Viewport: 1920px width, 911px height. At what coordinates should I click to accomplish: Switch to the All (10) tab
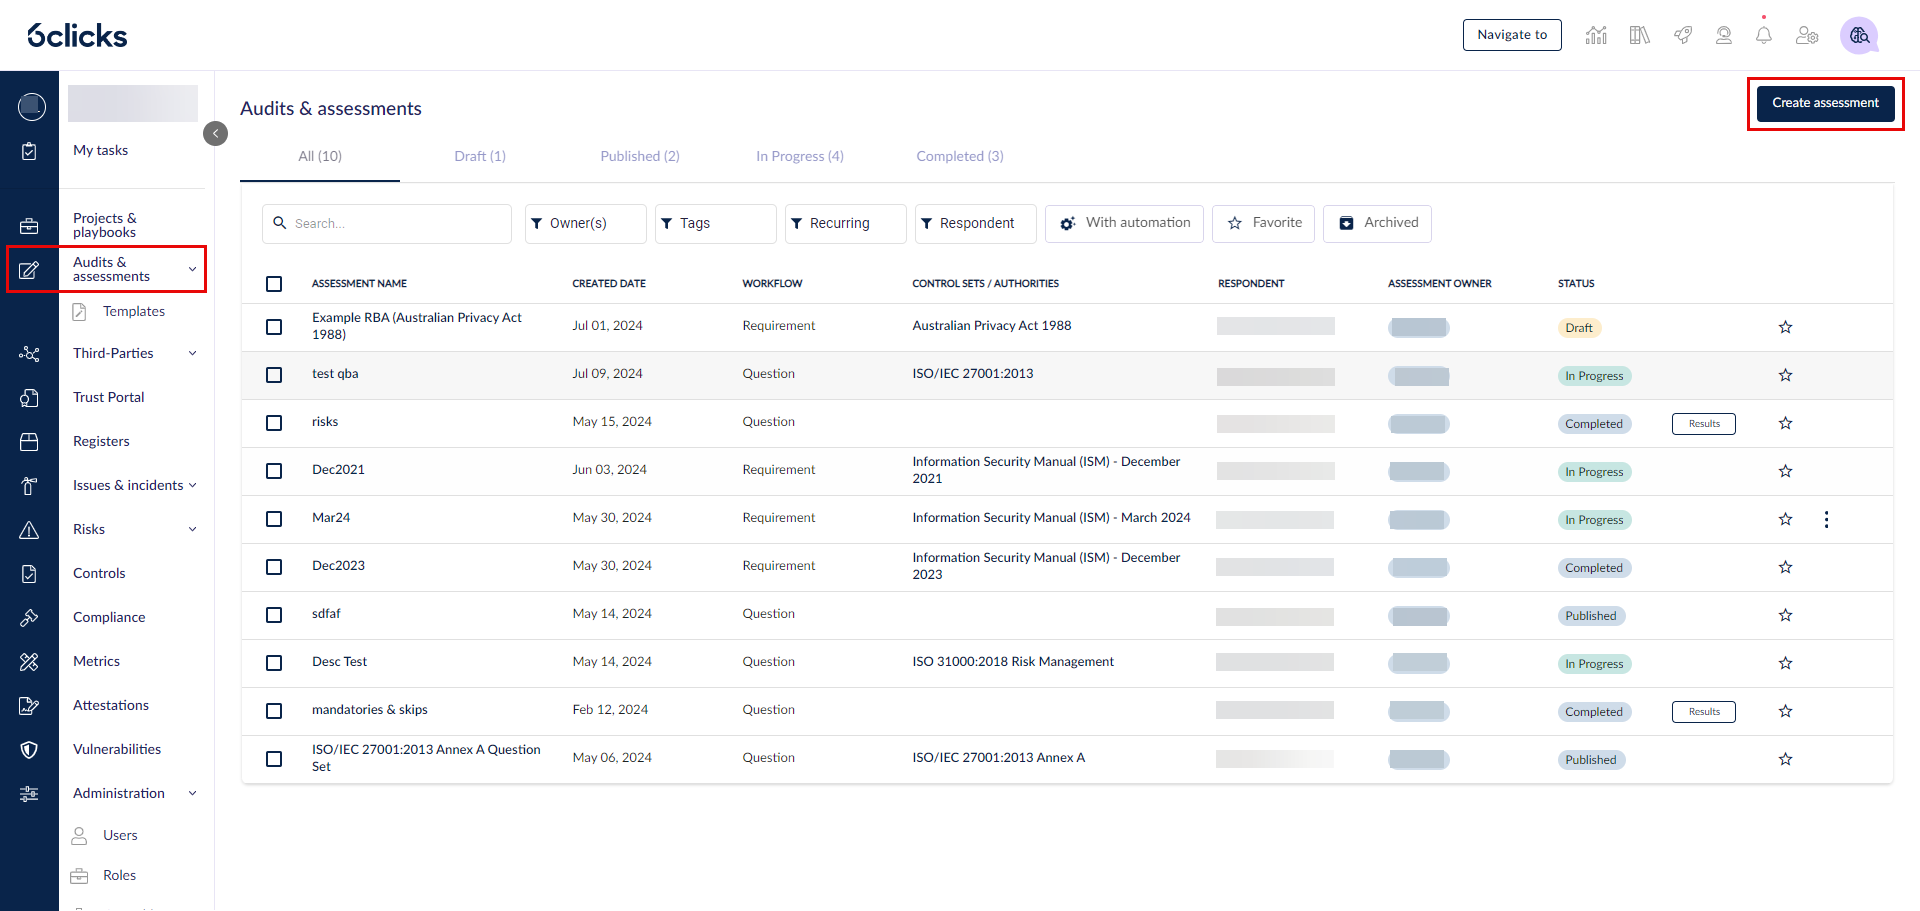click(x=320, y=156)
